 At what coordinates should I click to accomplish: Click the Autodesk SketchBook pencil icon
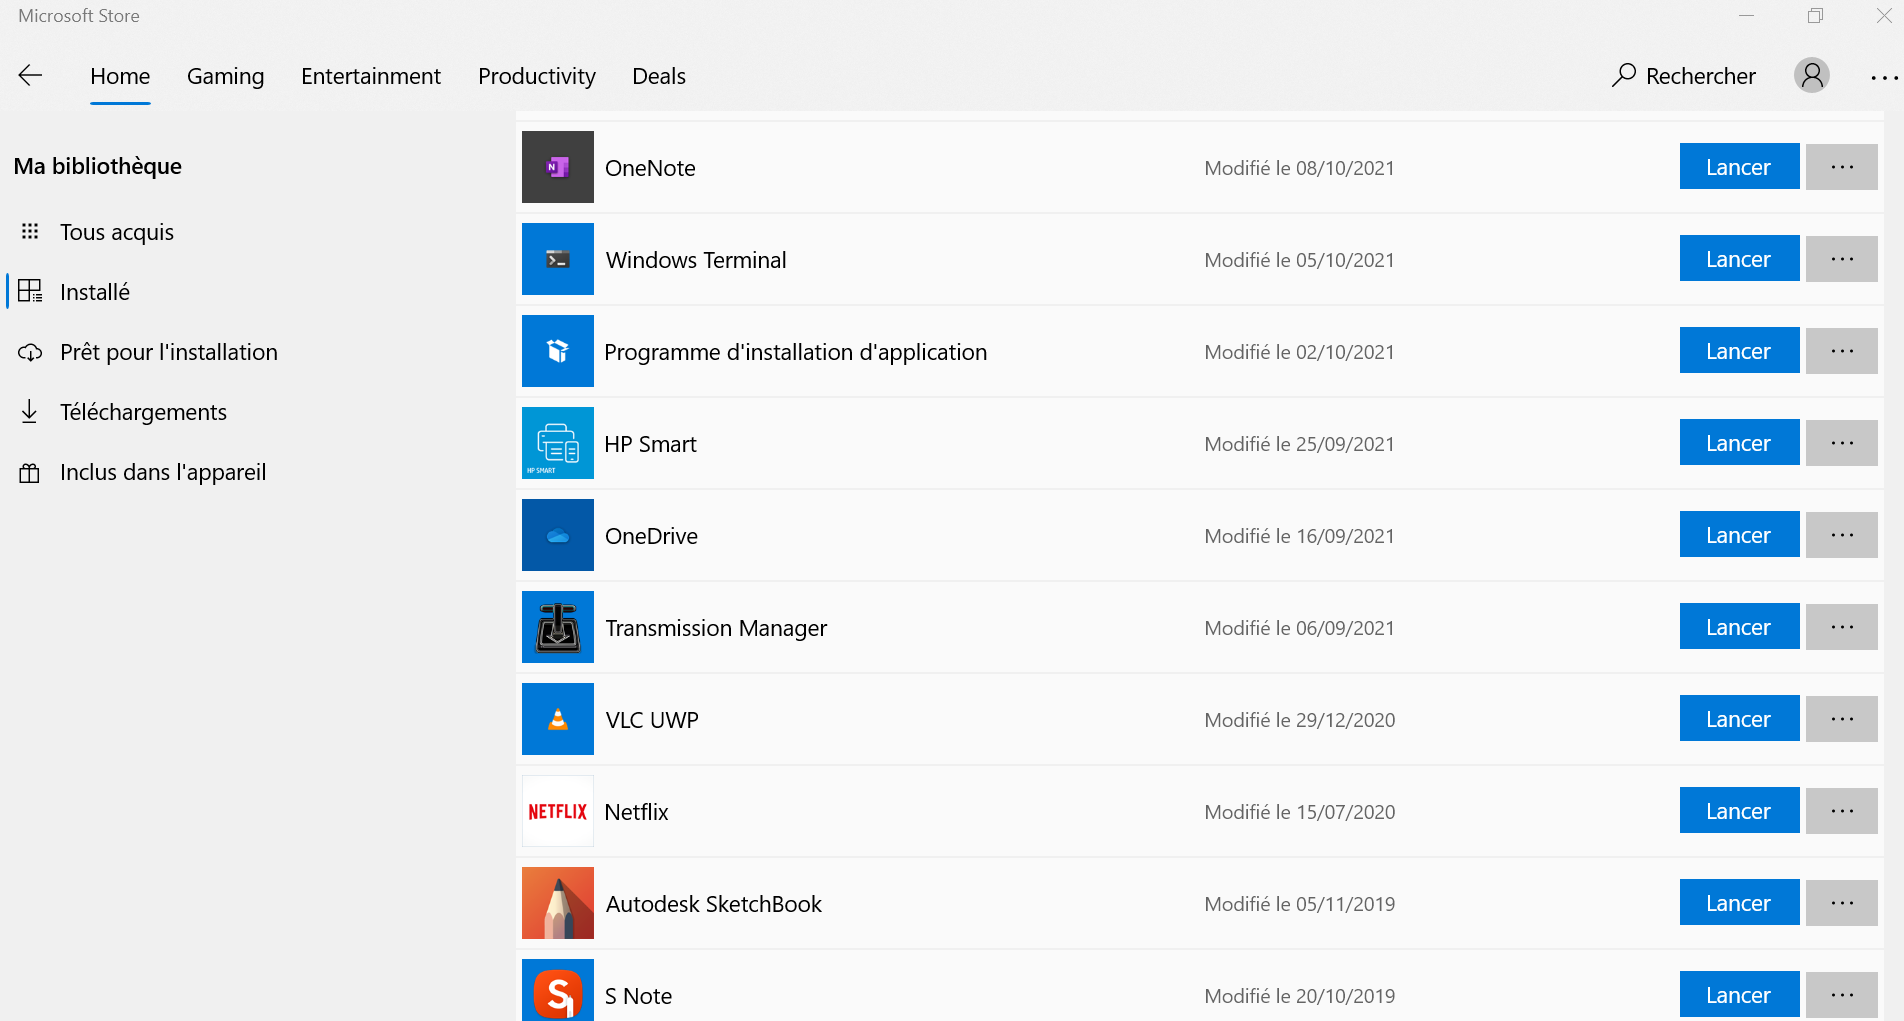click(x=557, y=903)
